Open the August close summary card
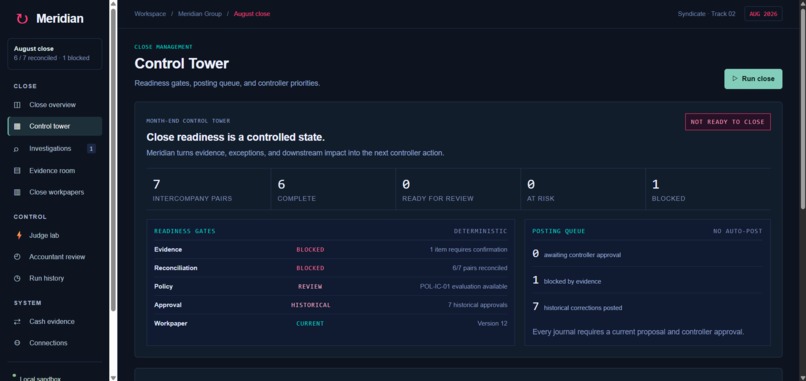This screenshot has height=381, width=806. [x=54, y=53]
